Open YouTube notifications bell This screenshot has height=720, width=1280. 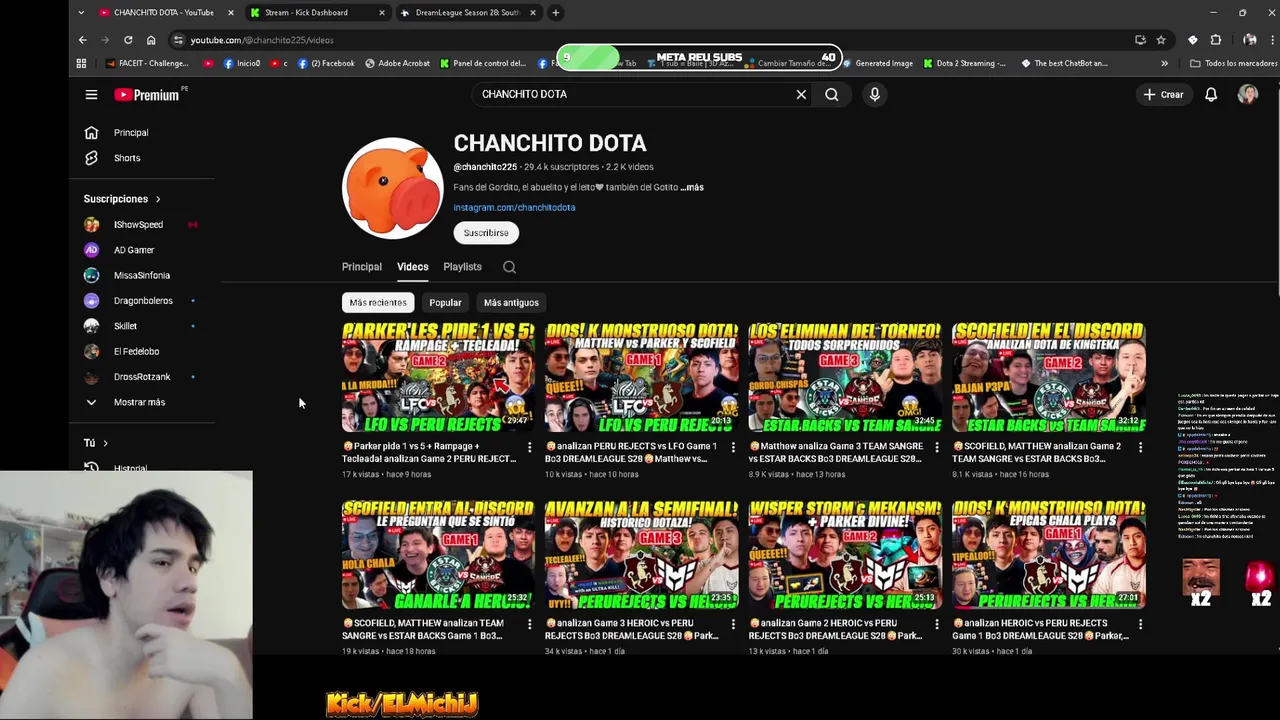click(x=1211, y=94)
